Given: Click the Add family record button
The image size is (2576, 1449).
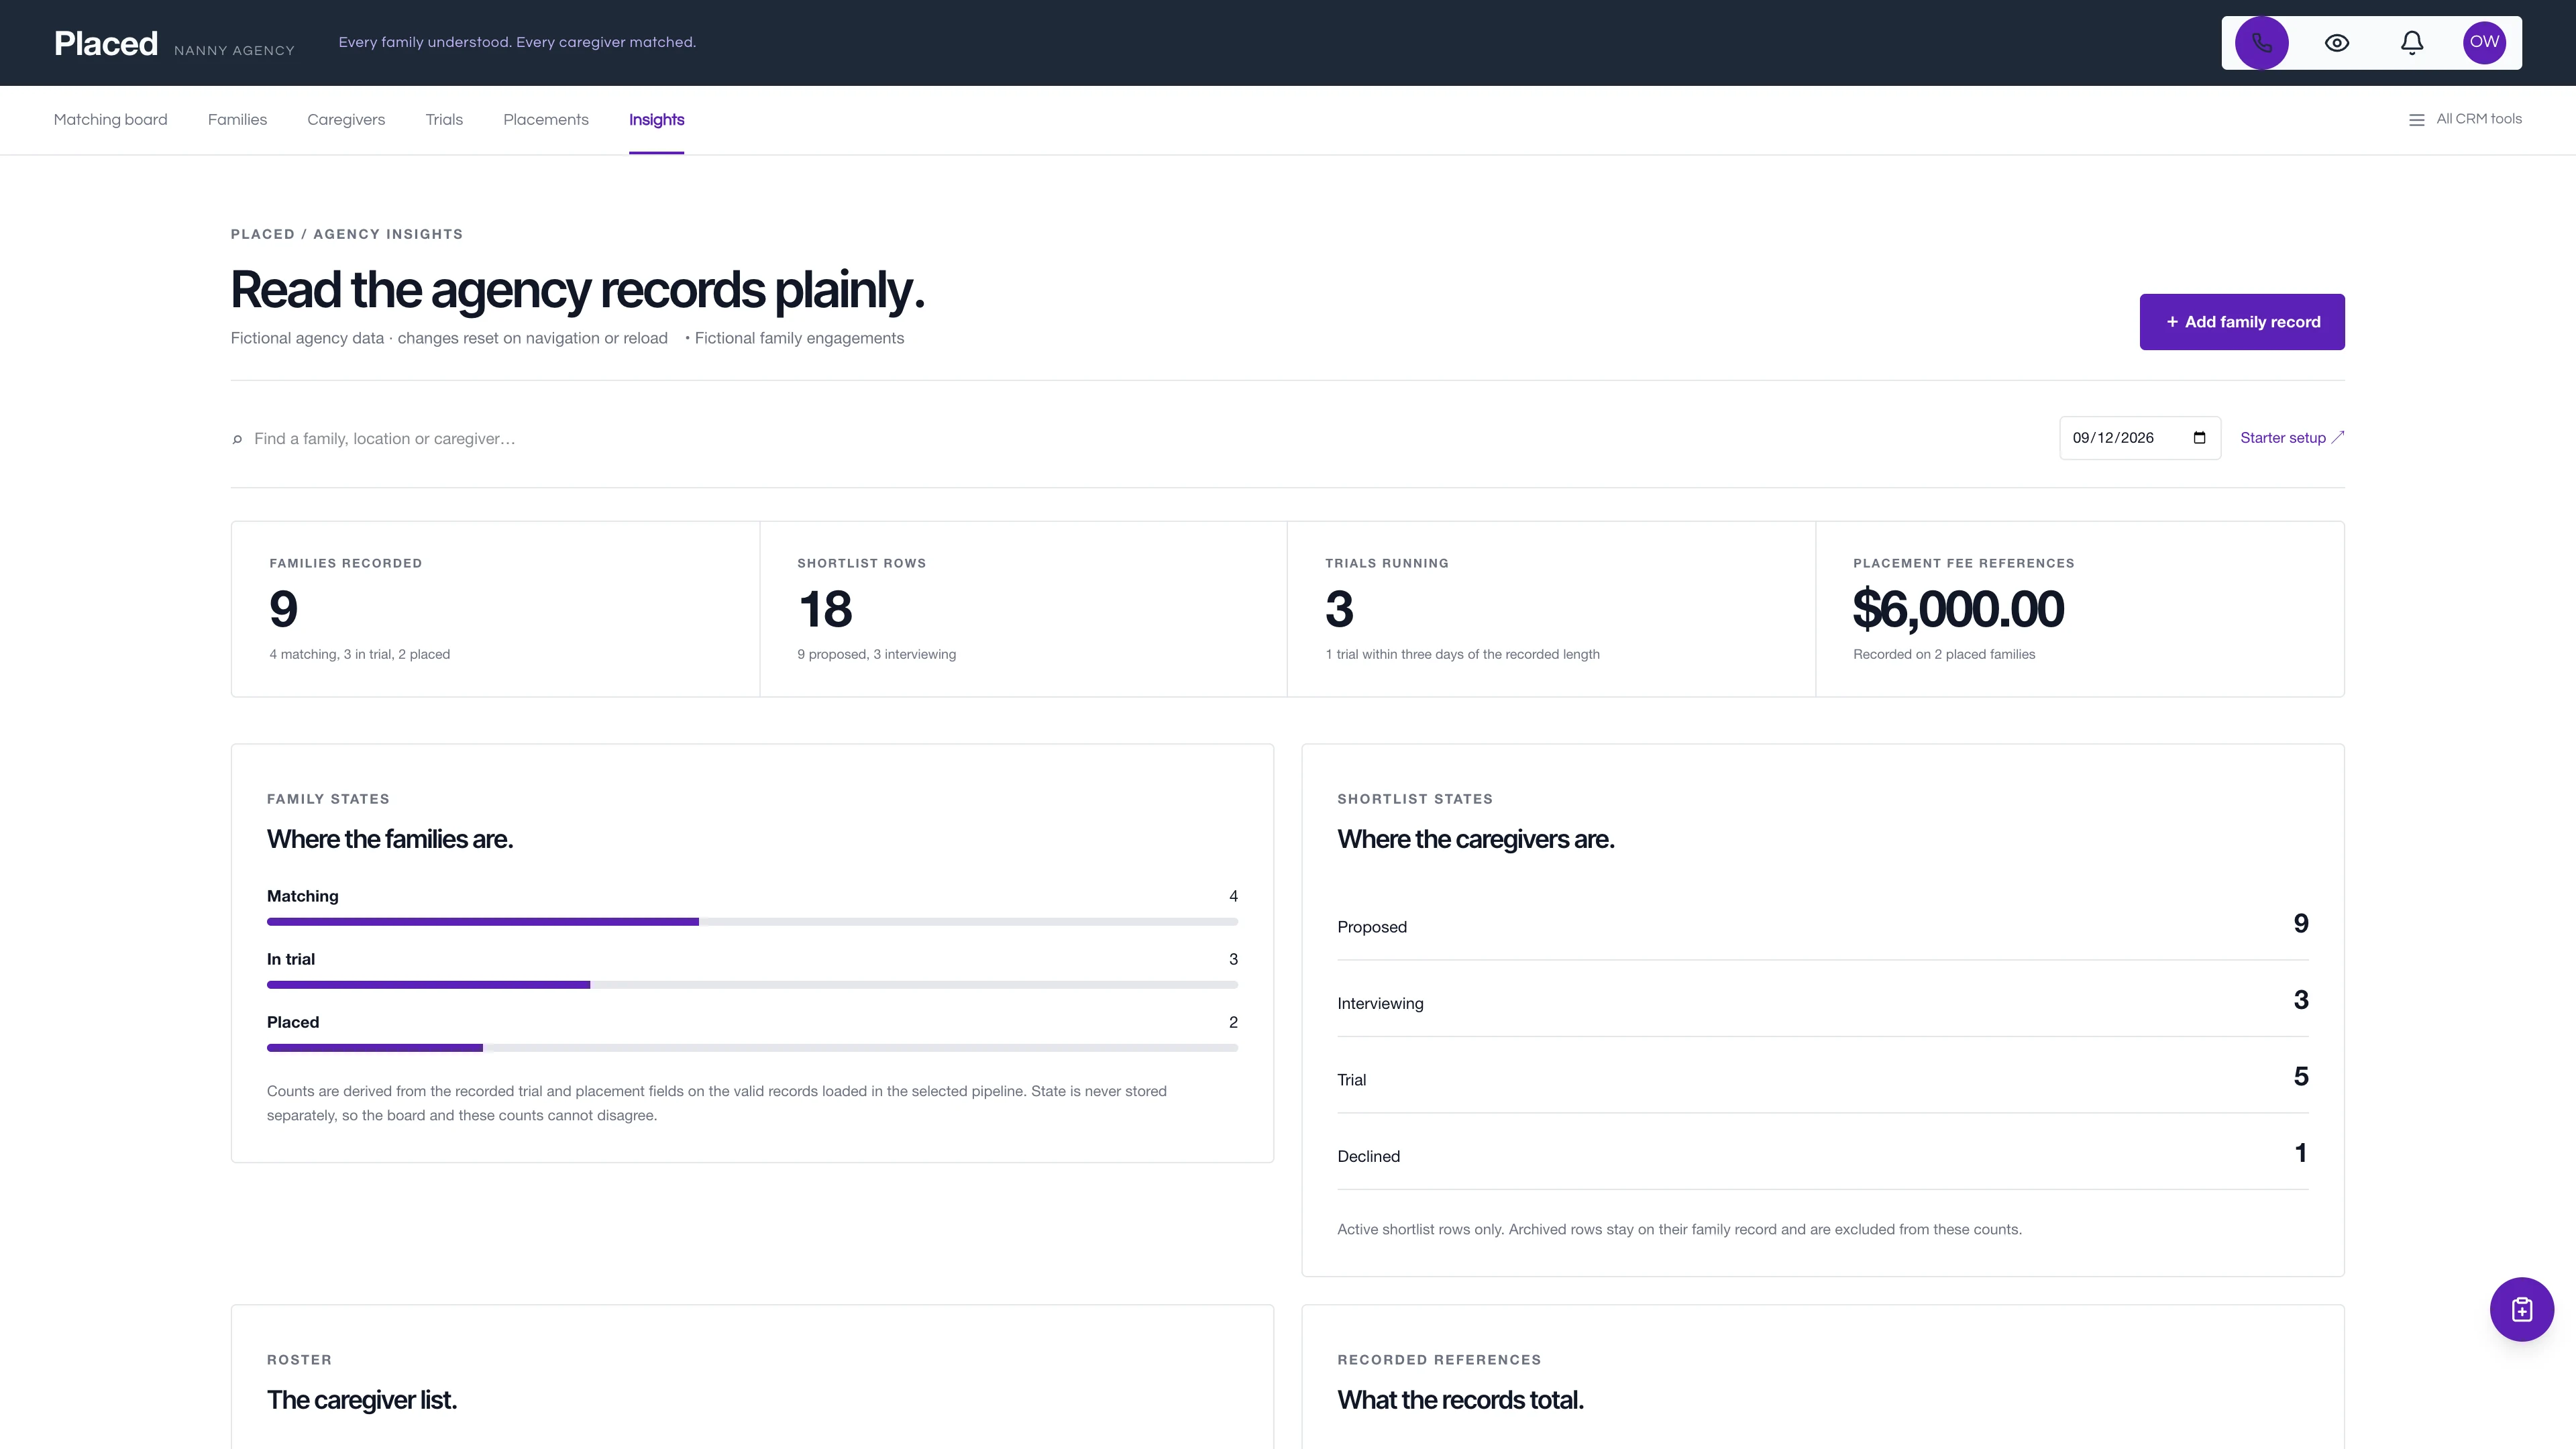Looking at the screenshot, I should point(2242,322).
